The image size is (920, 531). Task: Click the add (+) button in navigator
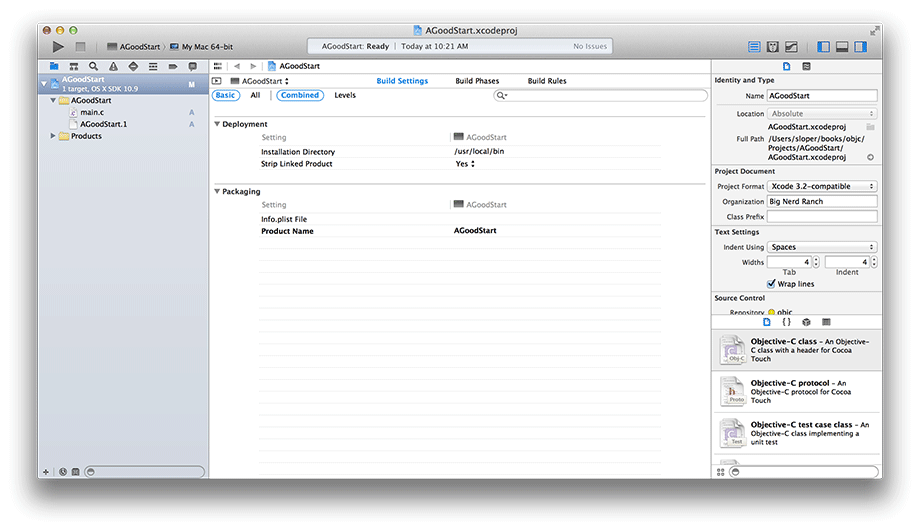point(46,472)
